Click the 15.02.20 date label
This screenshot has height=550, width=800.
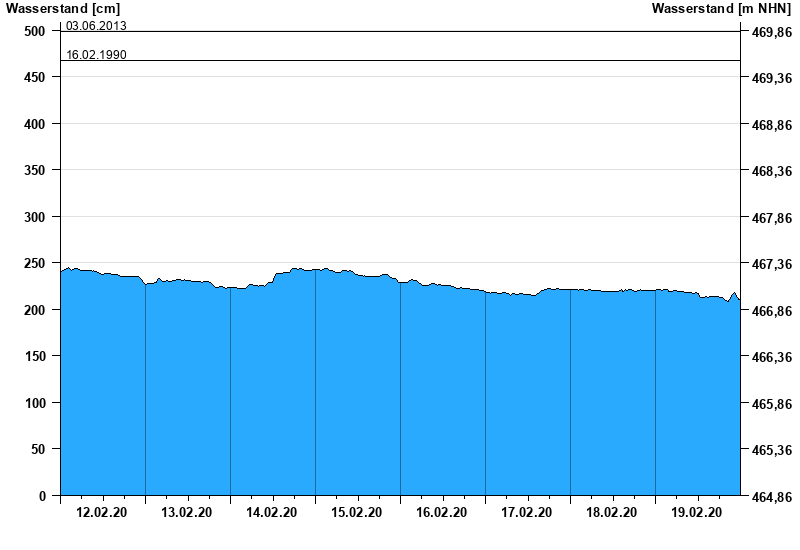click(x=356, y=512)
